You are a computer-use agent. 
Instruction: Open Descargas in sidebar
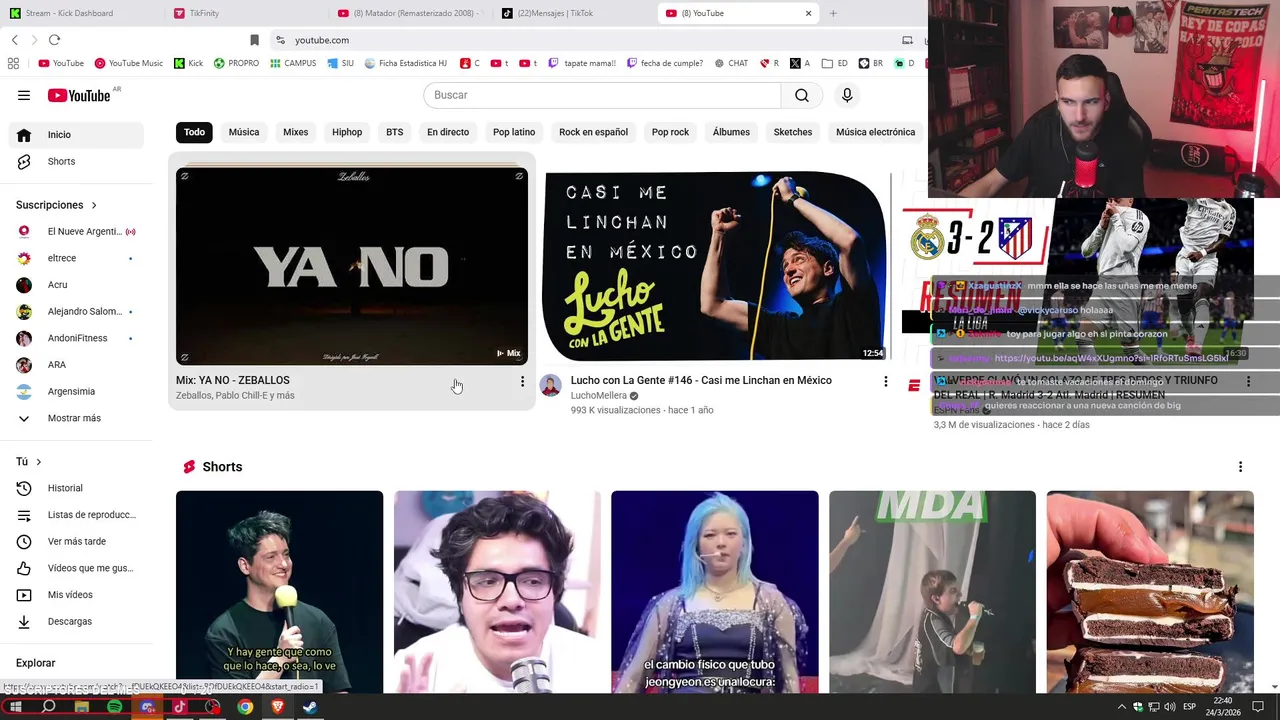[76, 621]
